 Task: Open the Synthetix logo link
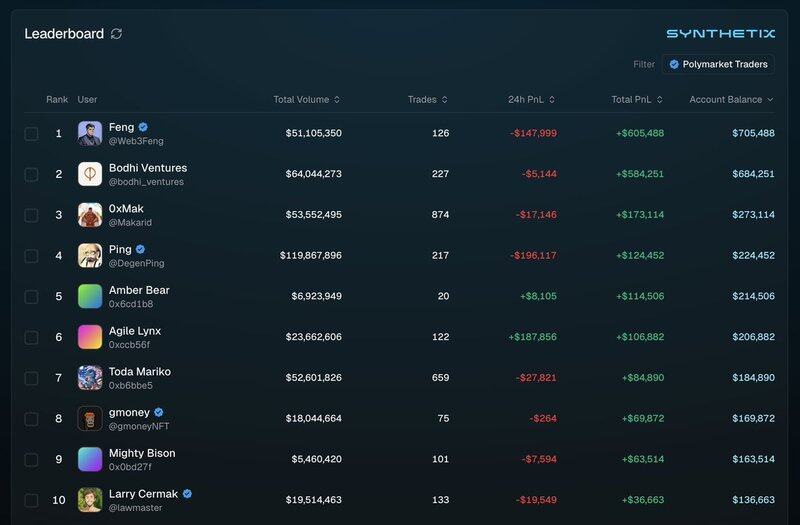pos(720,34)
